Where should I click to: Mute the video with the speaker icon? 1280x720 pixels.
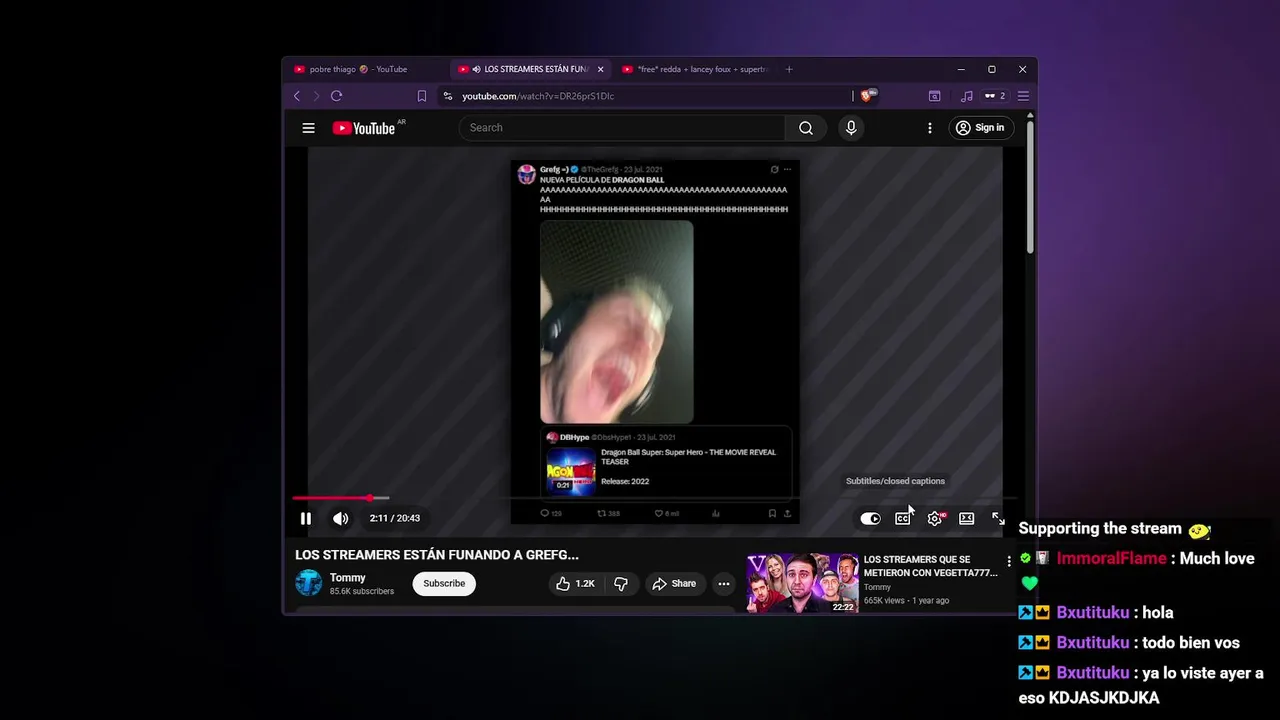pos(340,518)
